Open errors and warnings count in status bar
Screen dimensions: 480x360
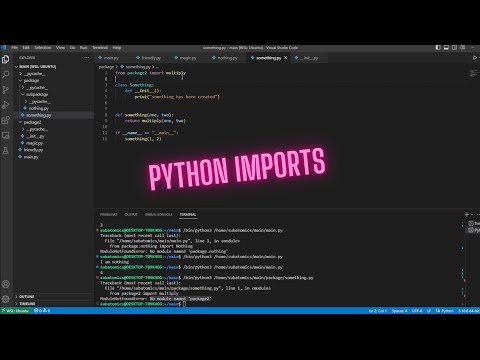click(x=42, y=311)
